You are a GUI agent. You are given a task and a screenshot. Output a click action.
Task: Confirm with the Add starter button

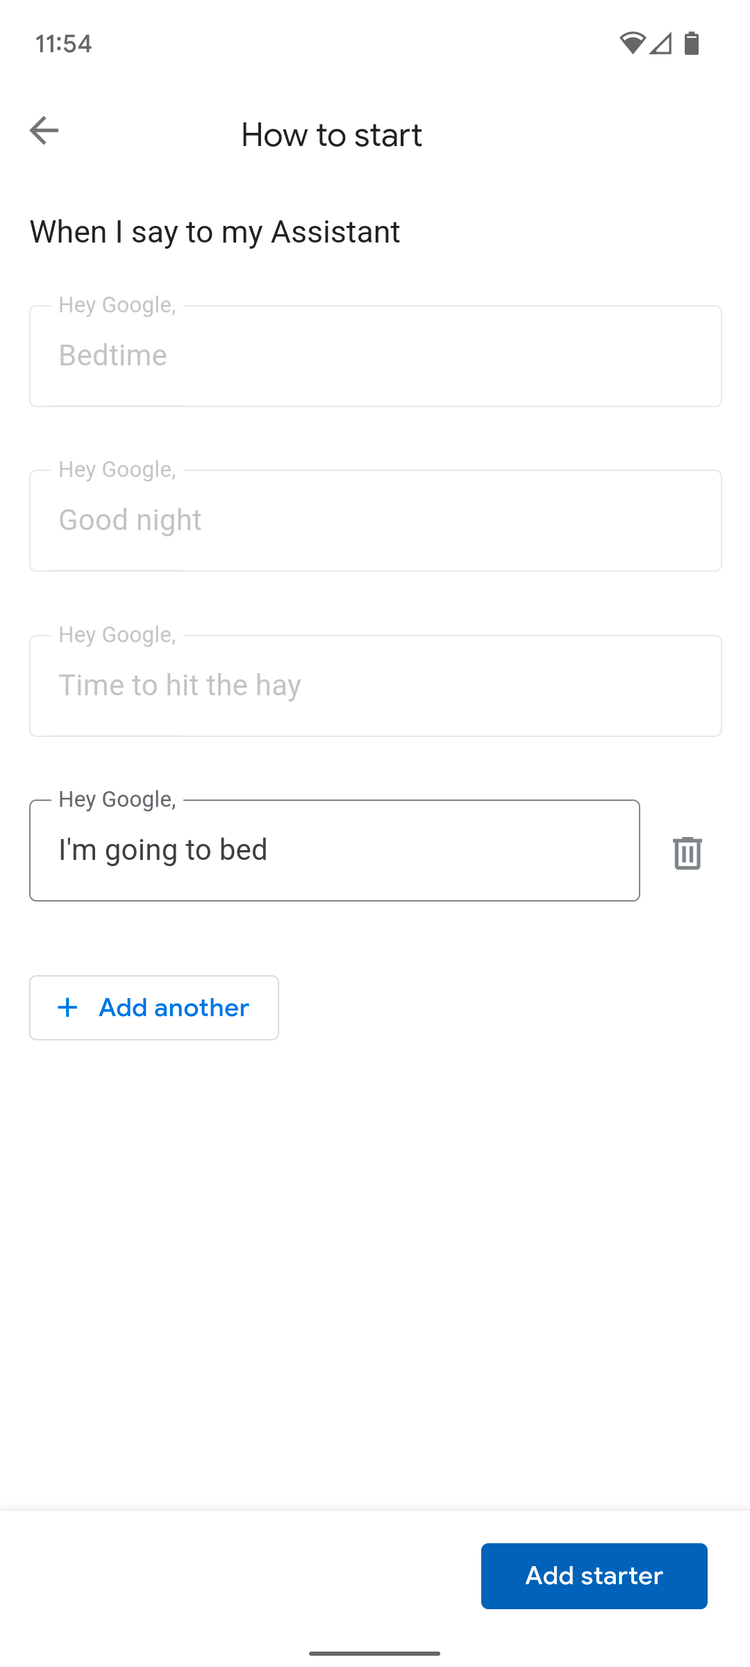click(594, 1575)
